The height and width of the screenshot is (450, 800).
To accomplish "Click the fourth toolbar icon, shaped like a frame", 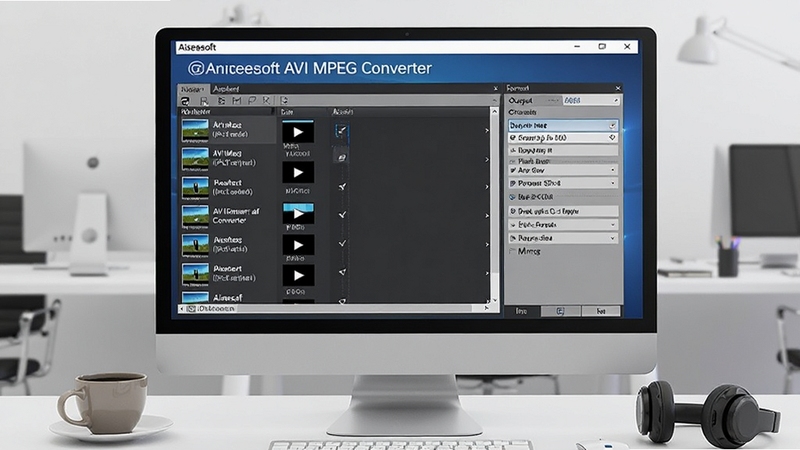I will 236,101.
